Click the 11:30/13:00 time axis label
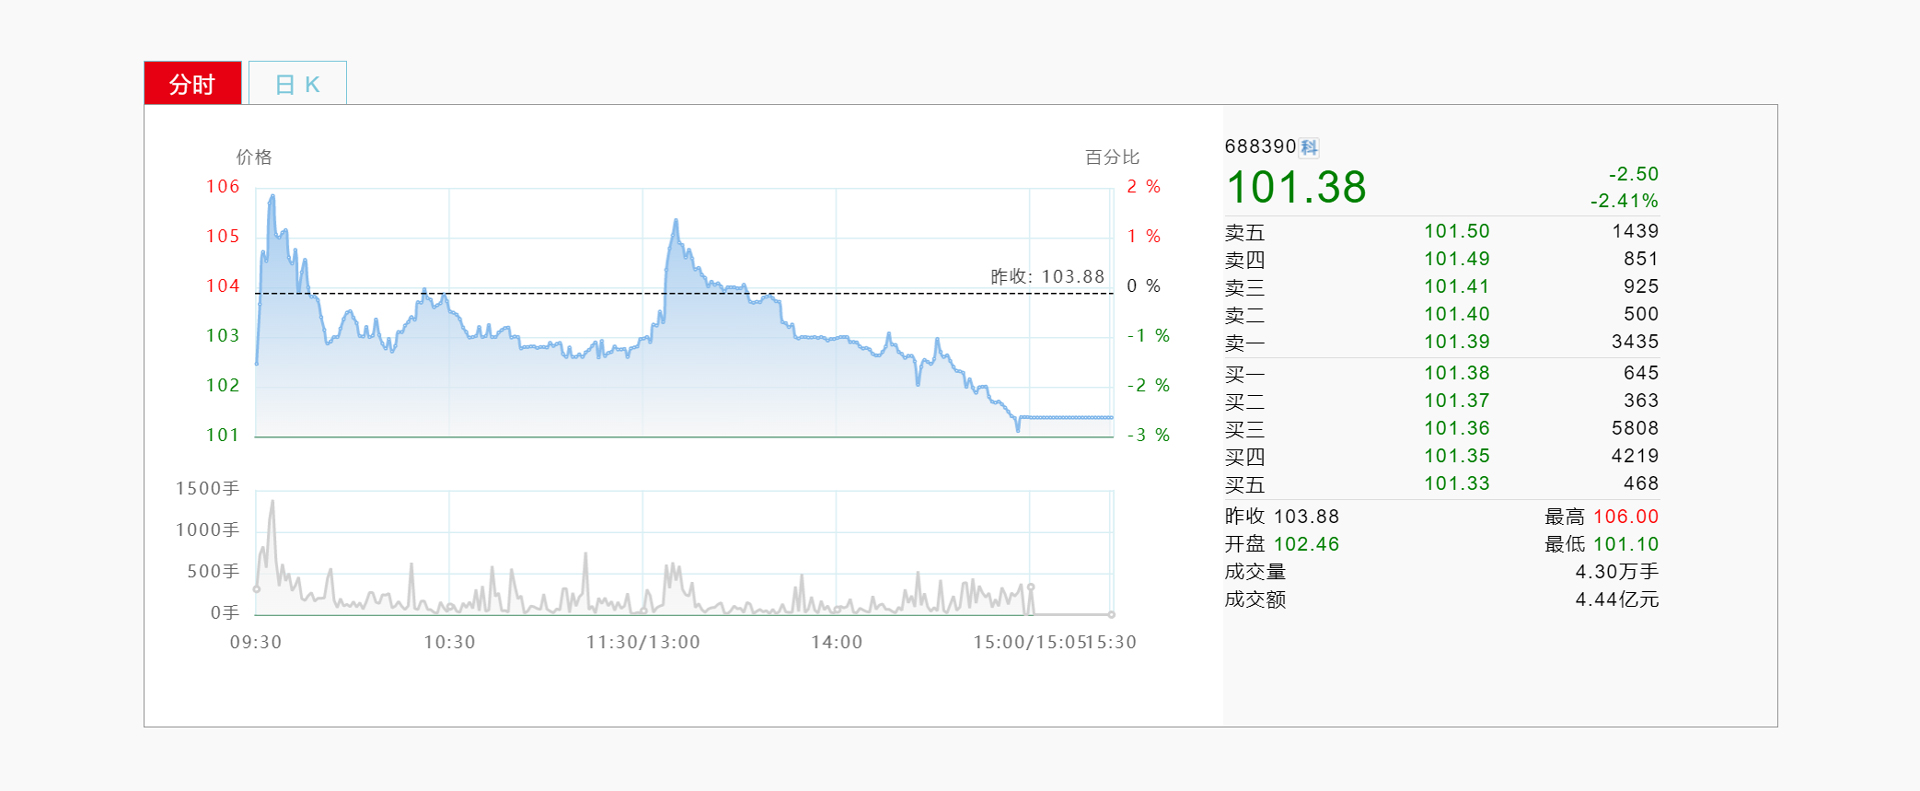1920x791 pixels. pyautogui.click(x=643, y=643)
